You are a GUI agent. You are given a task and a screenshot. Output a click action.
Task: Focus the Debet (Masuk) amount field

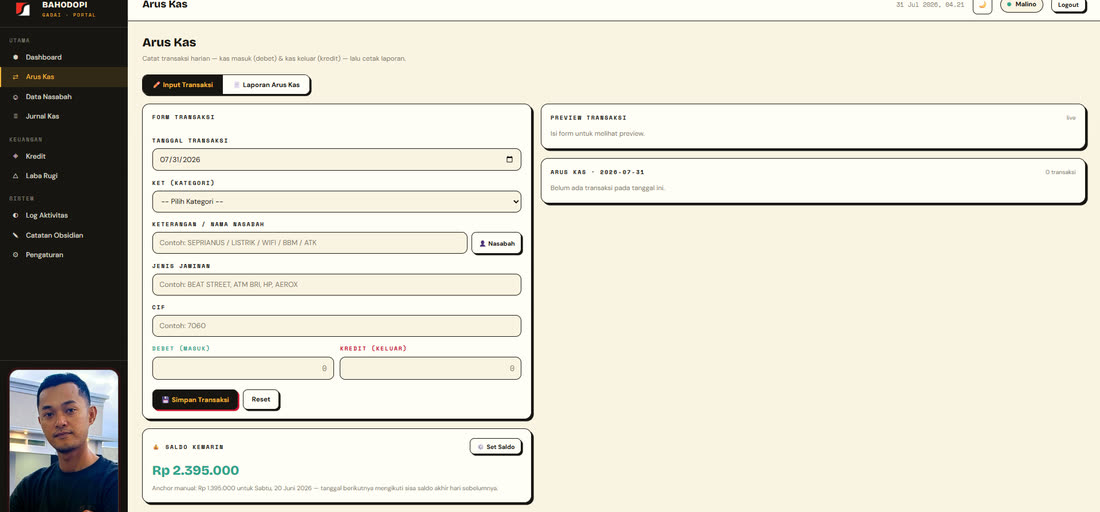pos(243,368)
